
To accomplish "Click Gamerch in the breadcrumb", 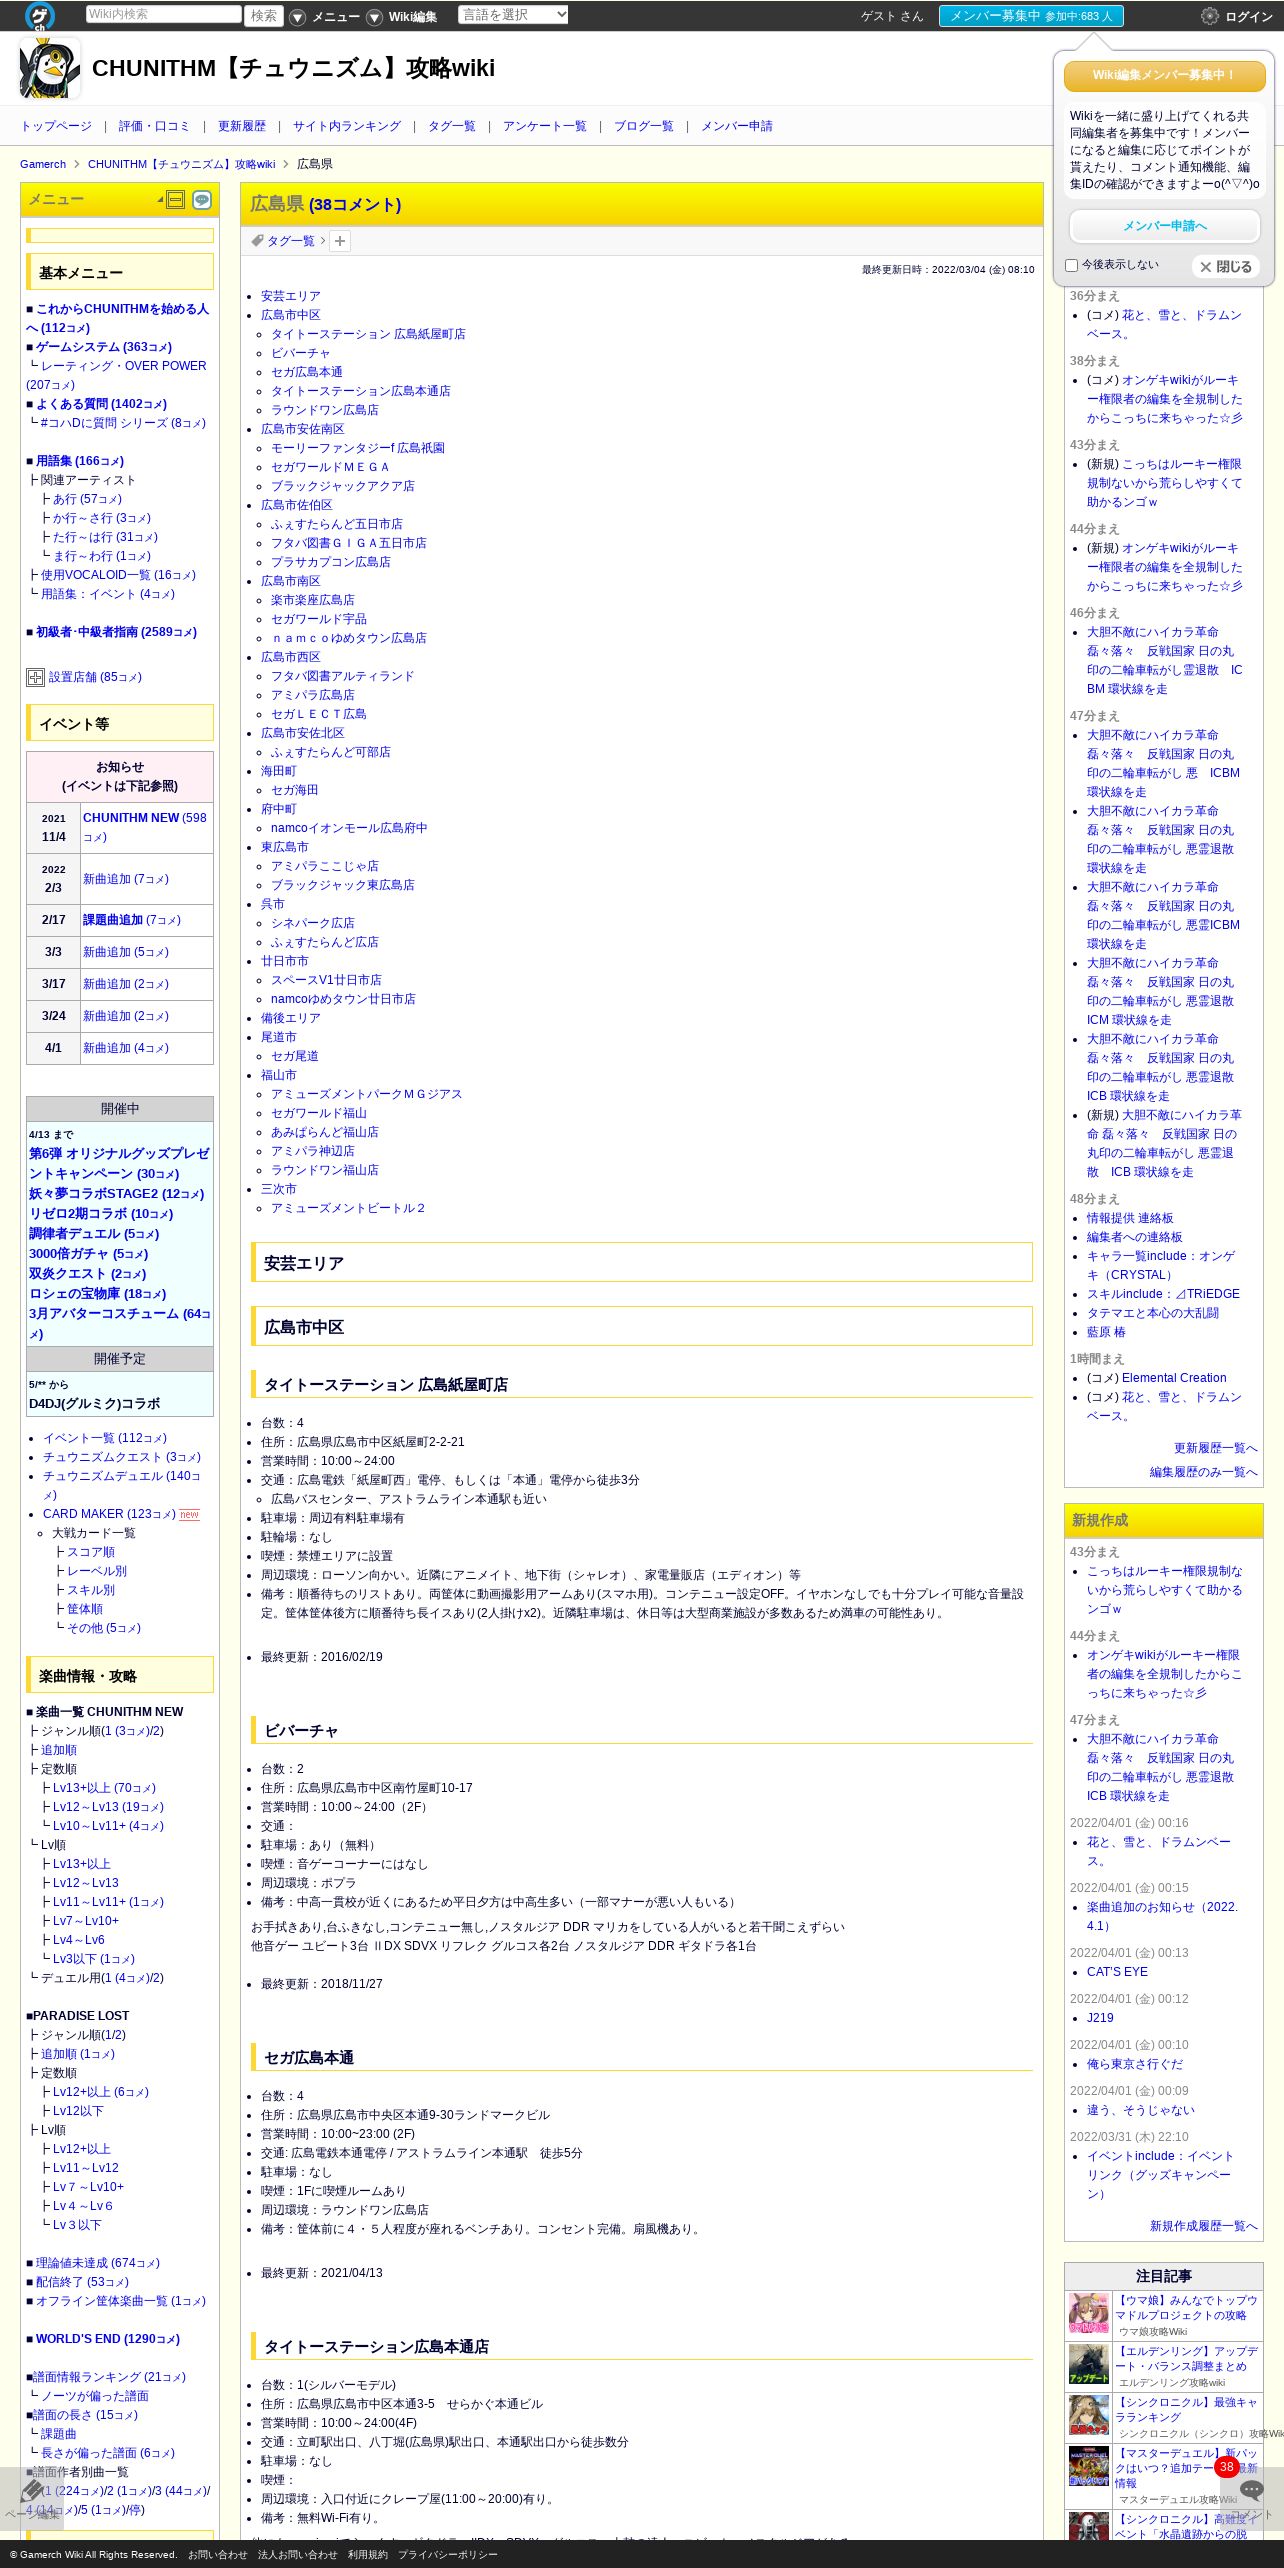I will (43, 164).
